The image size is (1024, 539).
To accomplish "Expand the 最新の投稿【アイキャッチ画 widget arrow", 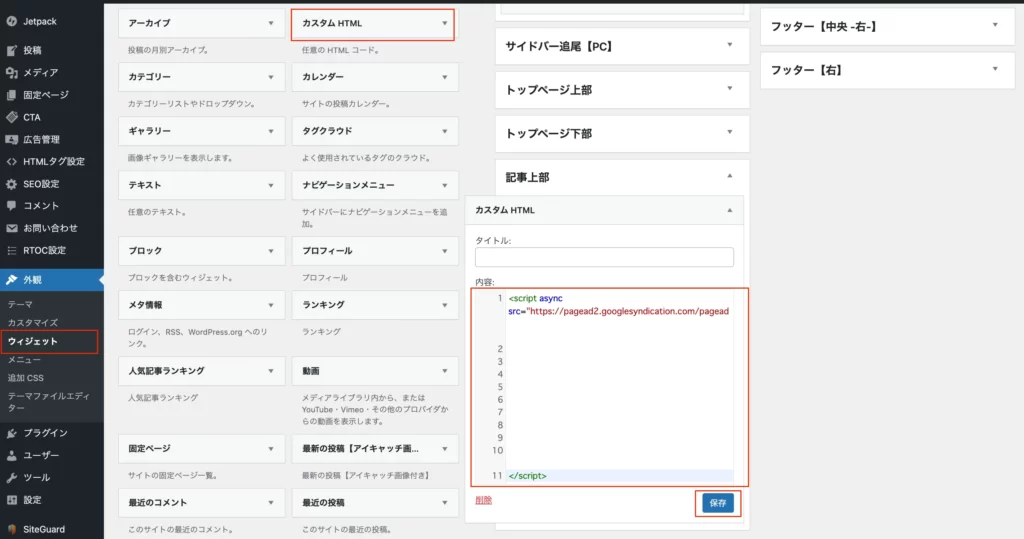I will click(445, 449).
